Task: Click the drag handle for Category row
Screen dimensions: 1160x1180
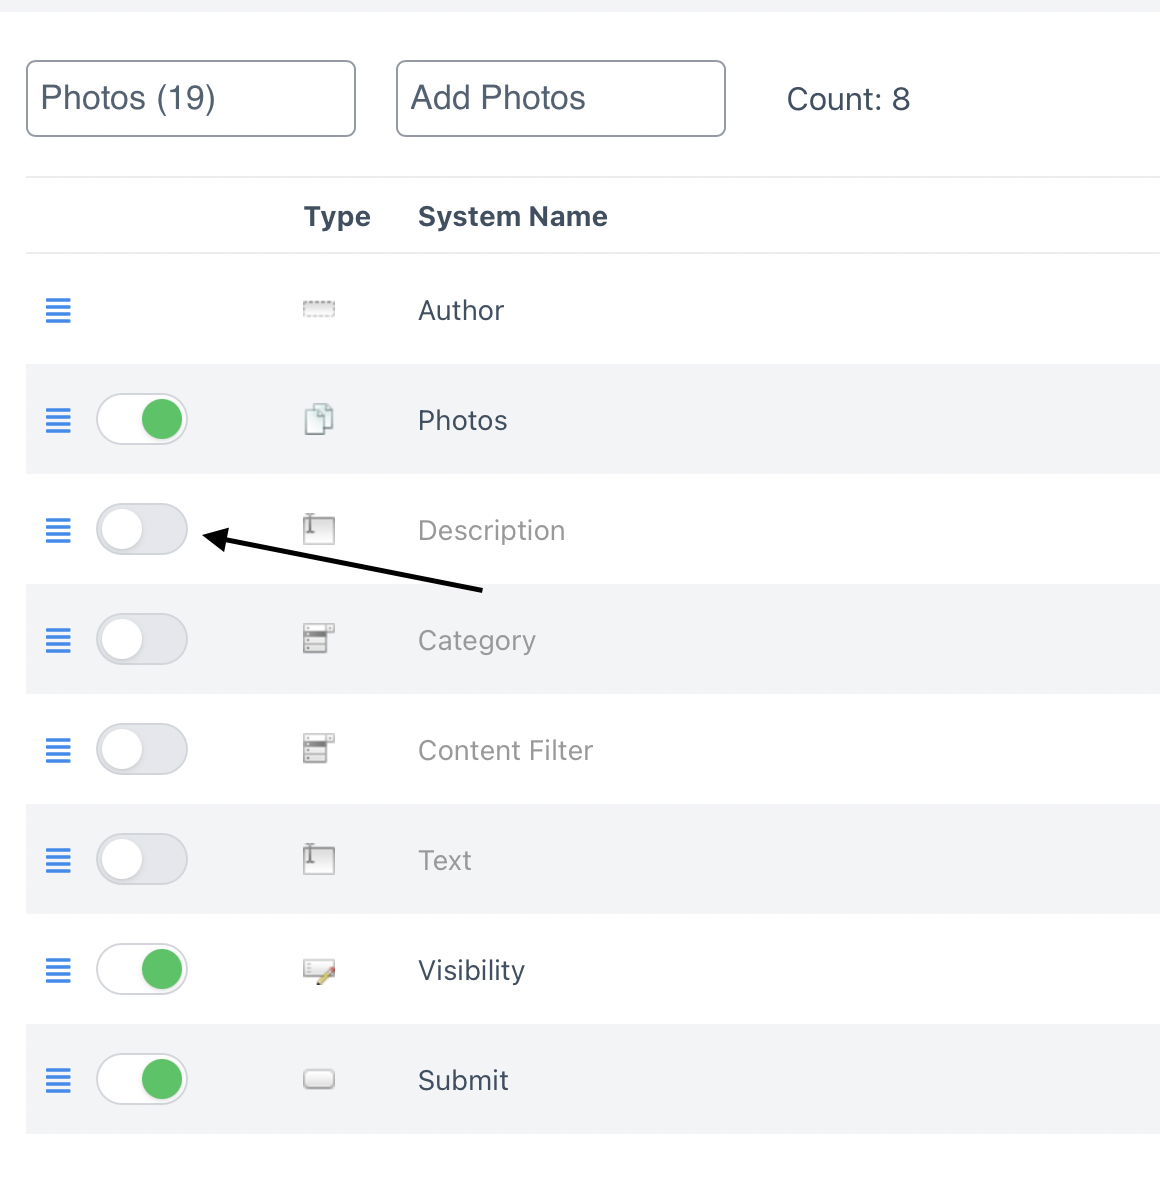Action: 58,640
